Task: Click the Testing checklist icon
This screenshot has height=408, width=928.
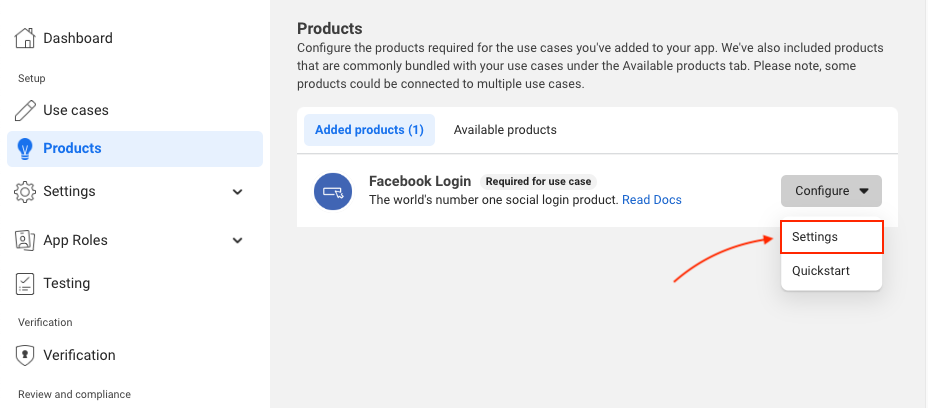Action: [25, 283]
